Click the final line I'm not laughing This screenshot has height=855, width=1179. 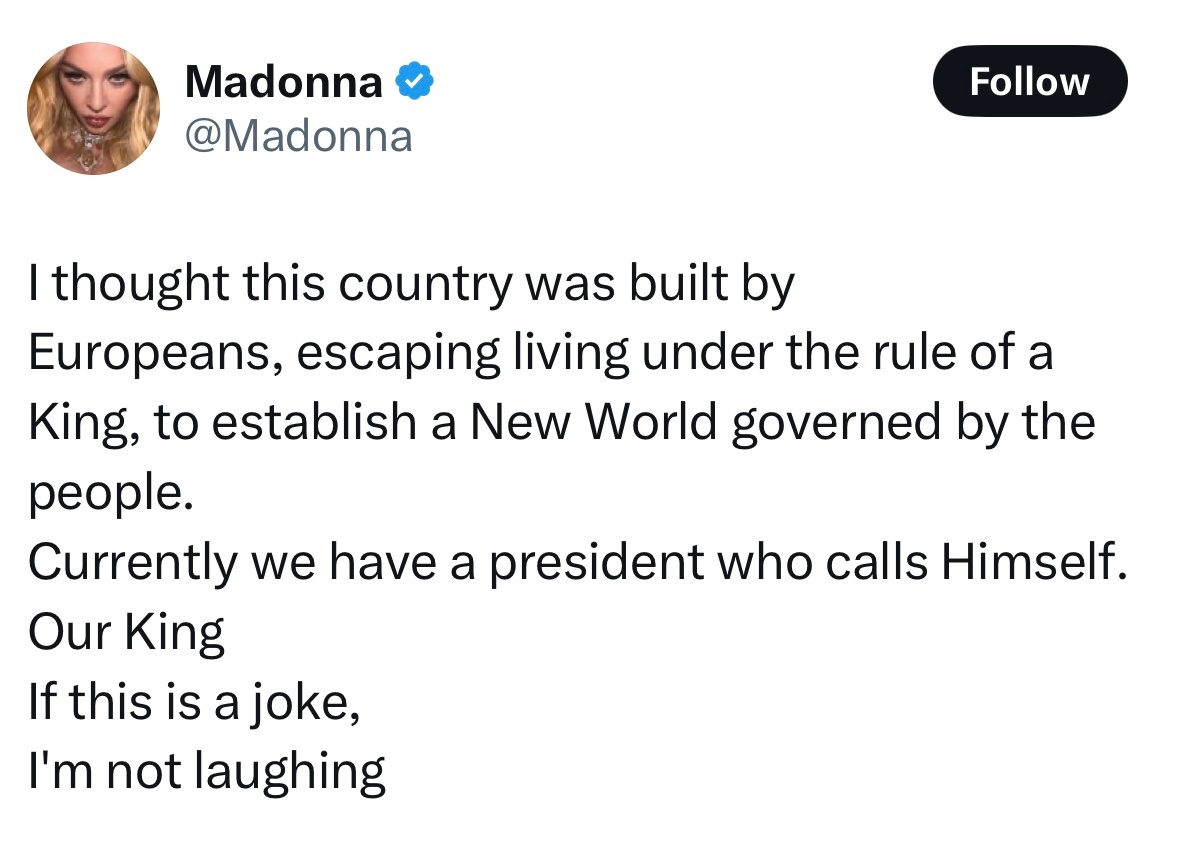click(207, 772)
